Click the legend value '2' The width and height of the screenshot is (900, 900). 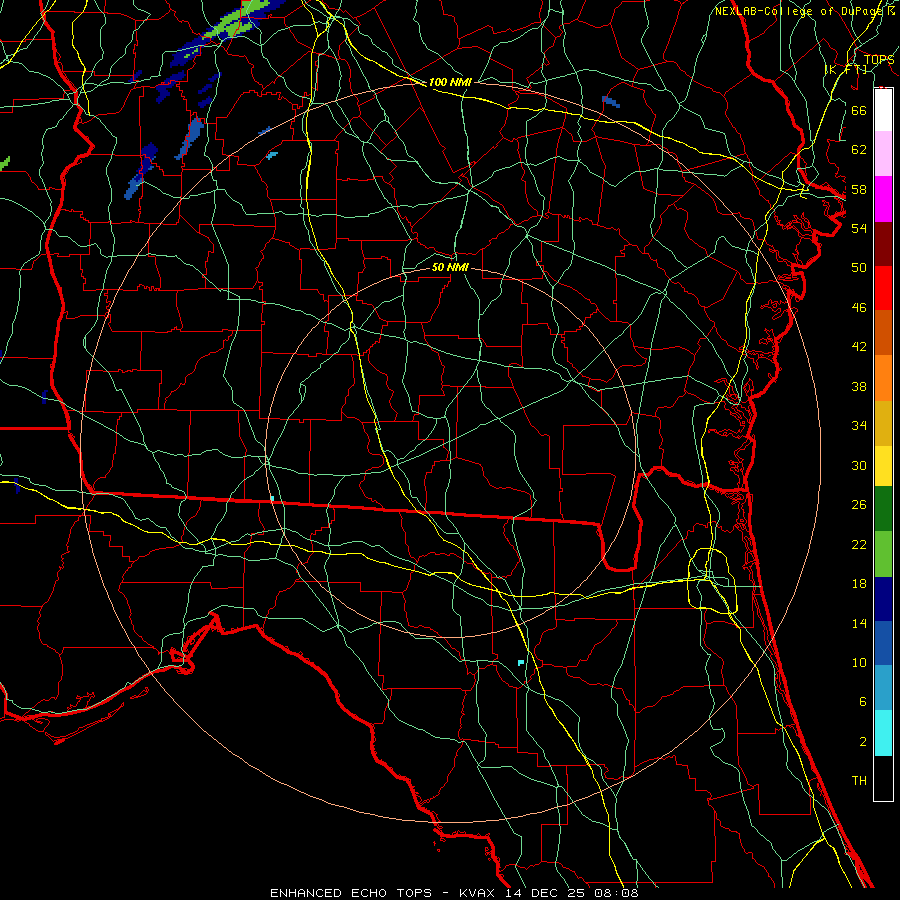(862, 742)
